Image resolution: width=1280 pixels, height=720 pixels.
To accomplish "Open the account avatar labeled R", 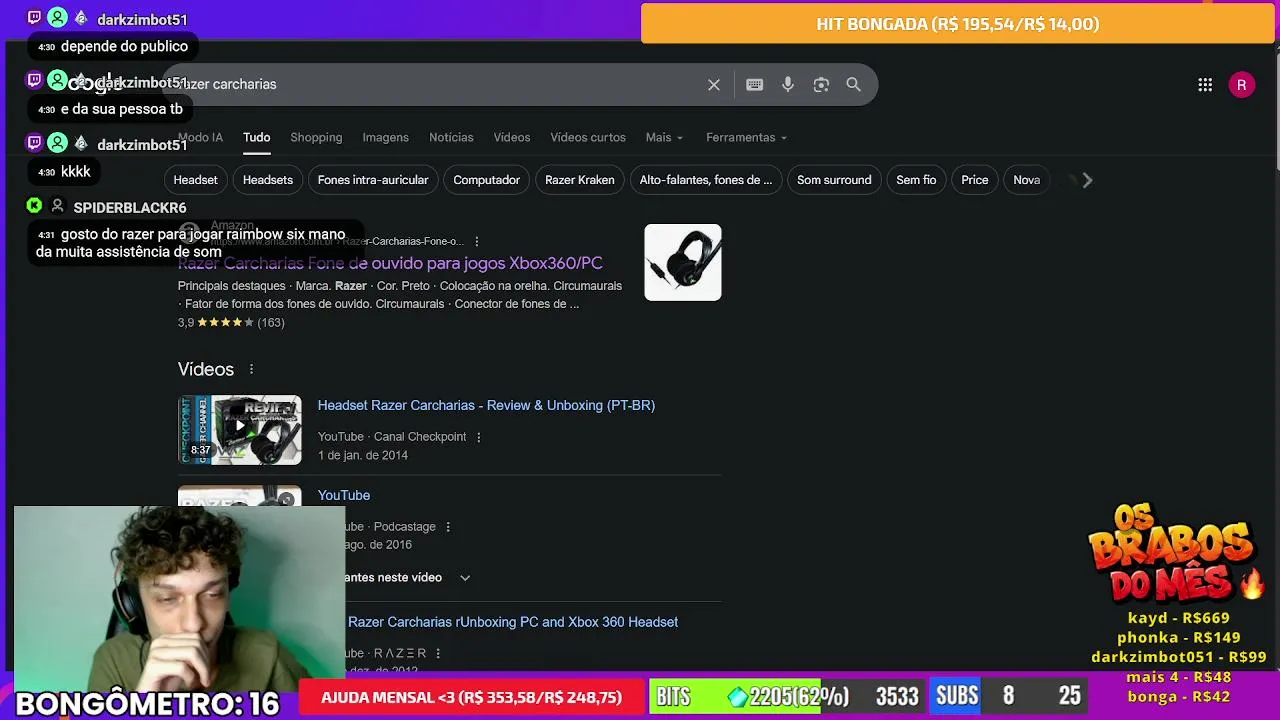I will [x=1241, y=85].
